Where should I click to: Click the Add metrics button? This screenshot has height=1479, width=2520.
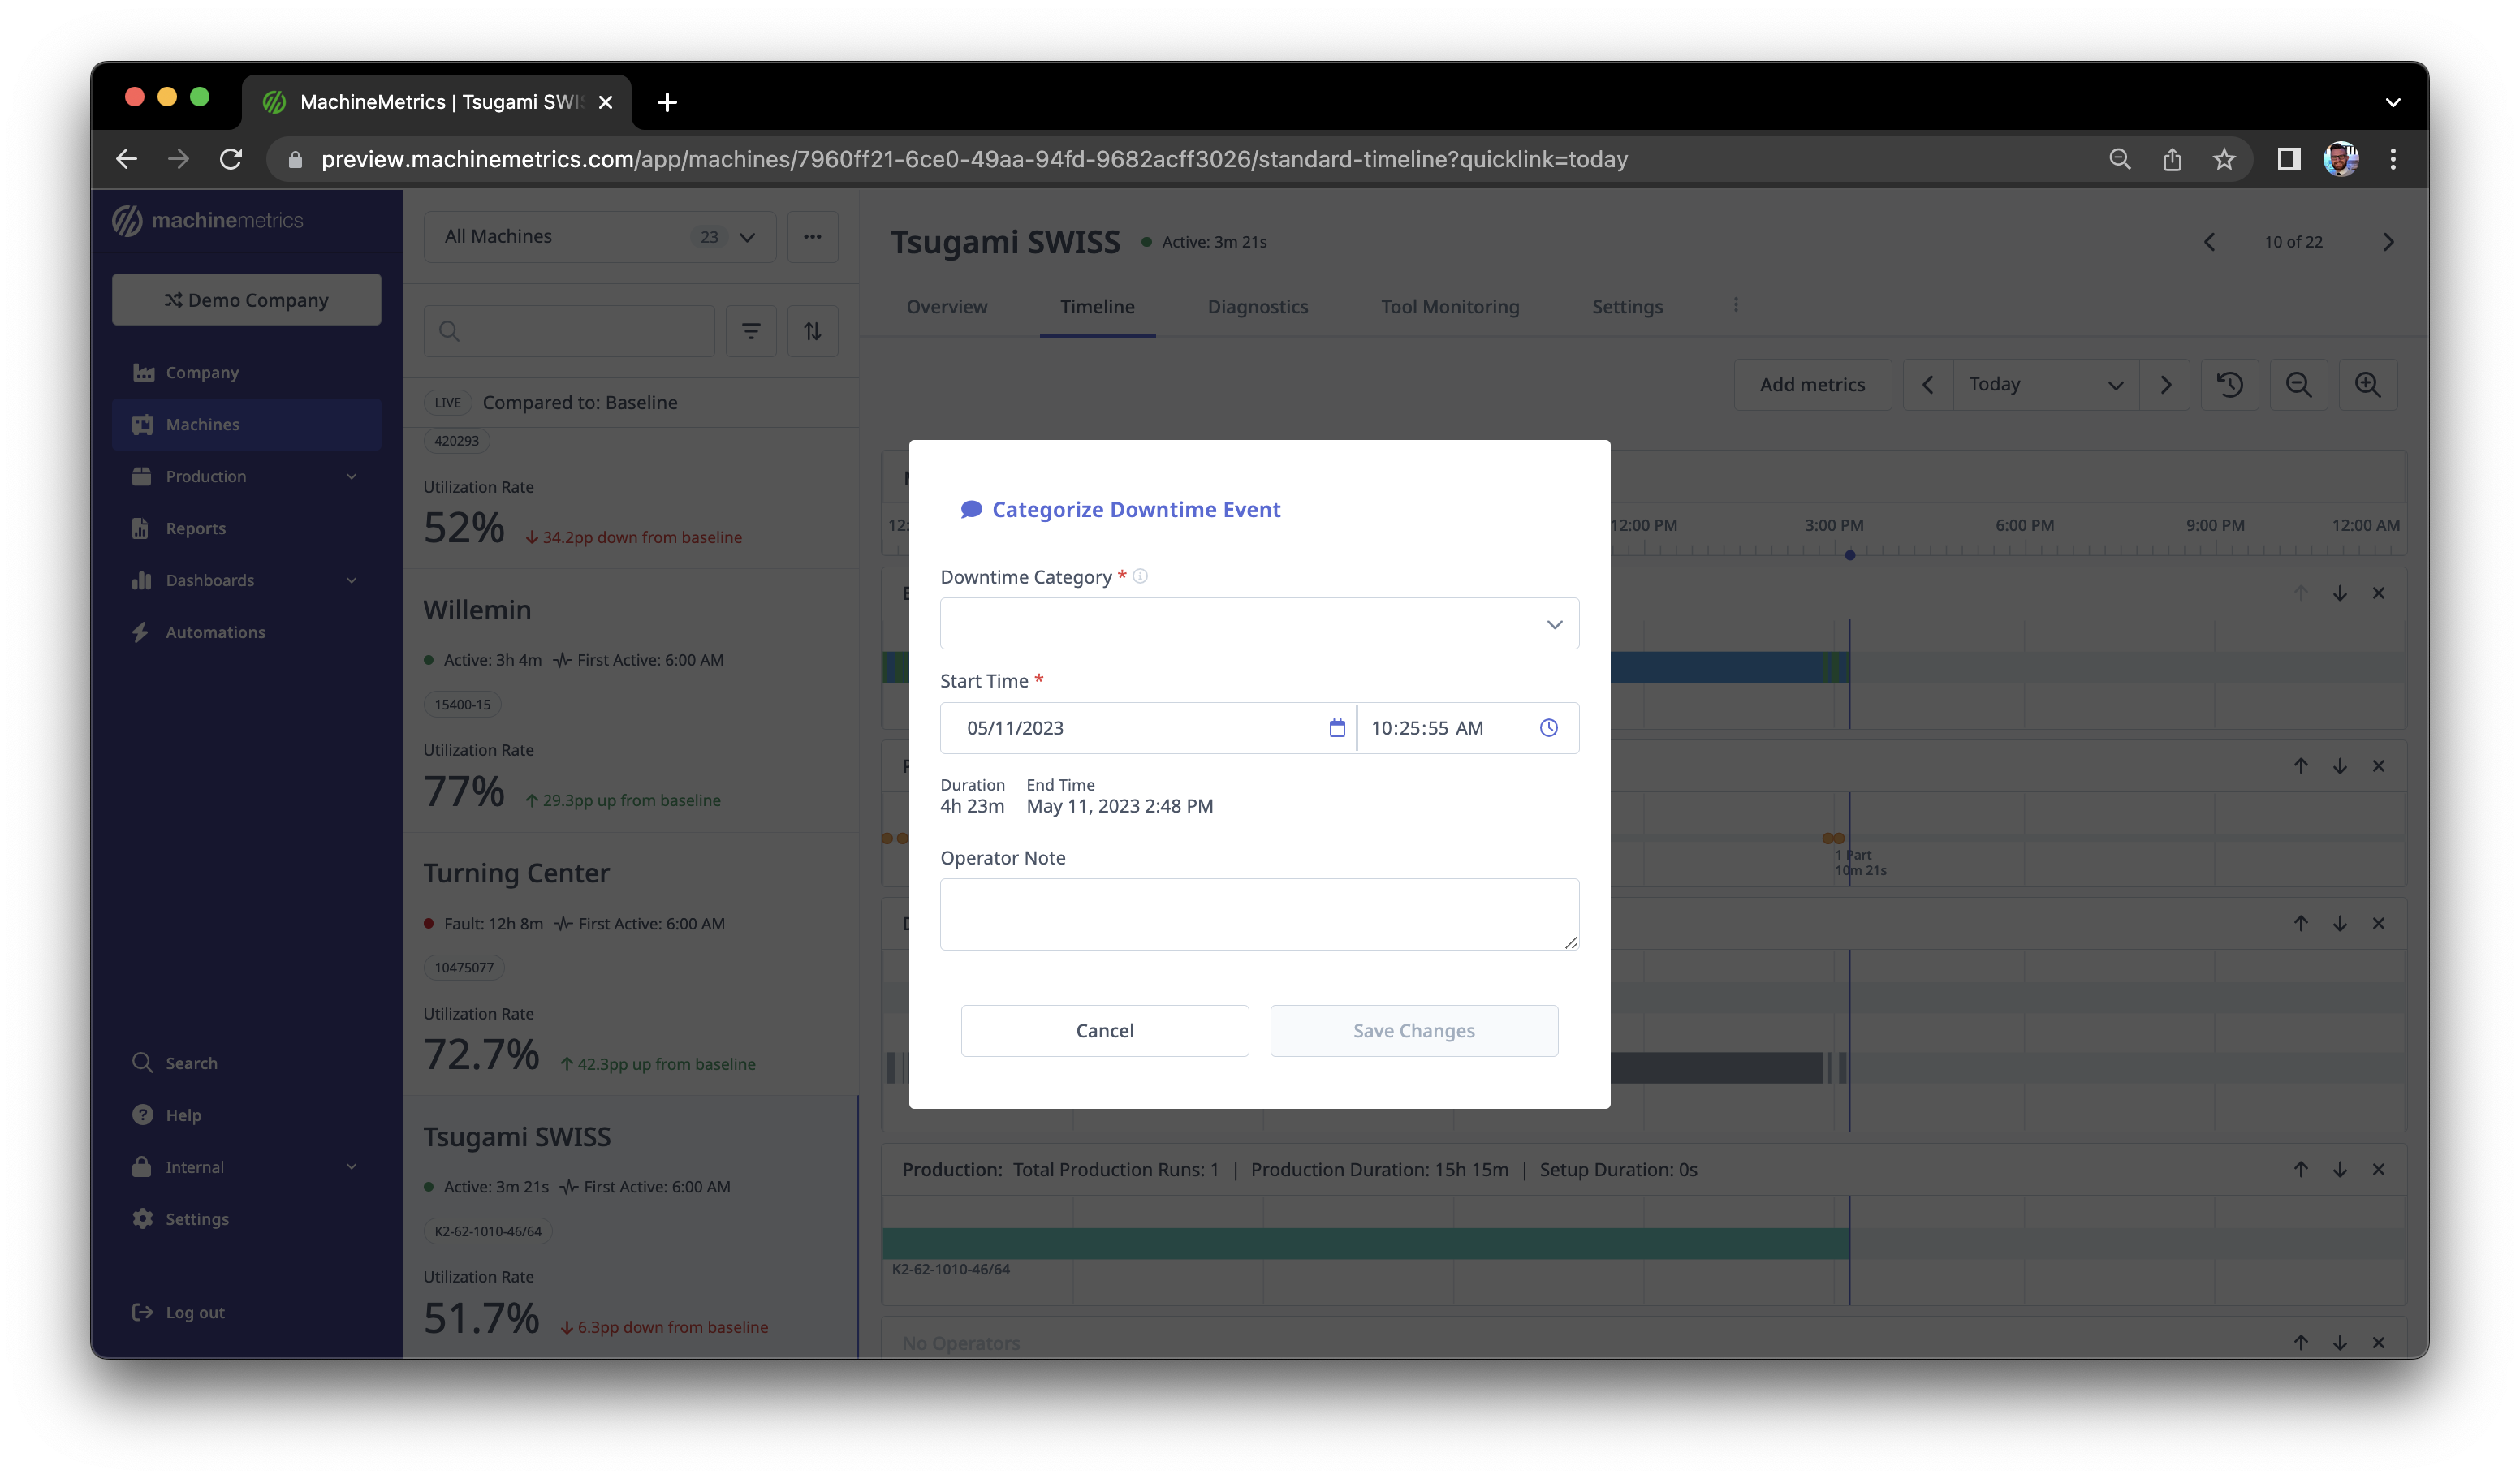pos(1812,385)
